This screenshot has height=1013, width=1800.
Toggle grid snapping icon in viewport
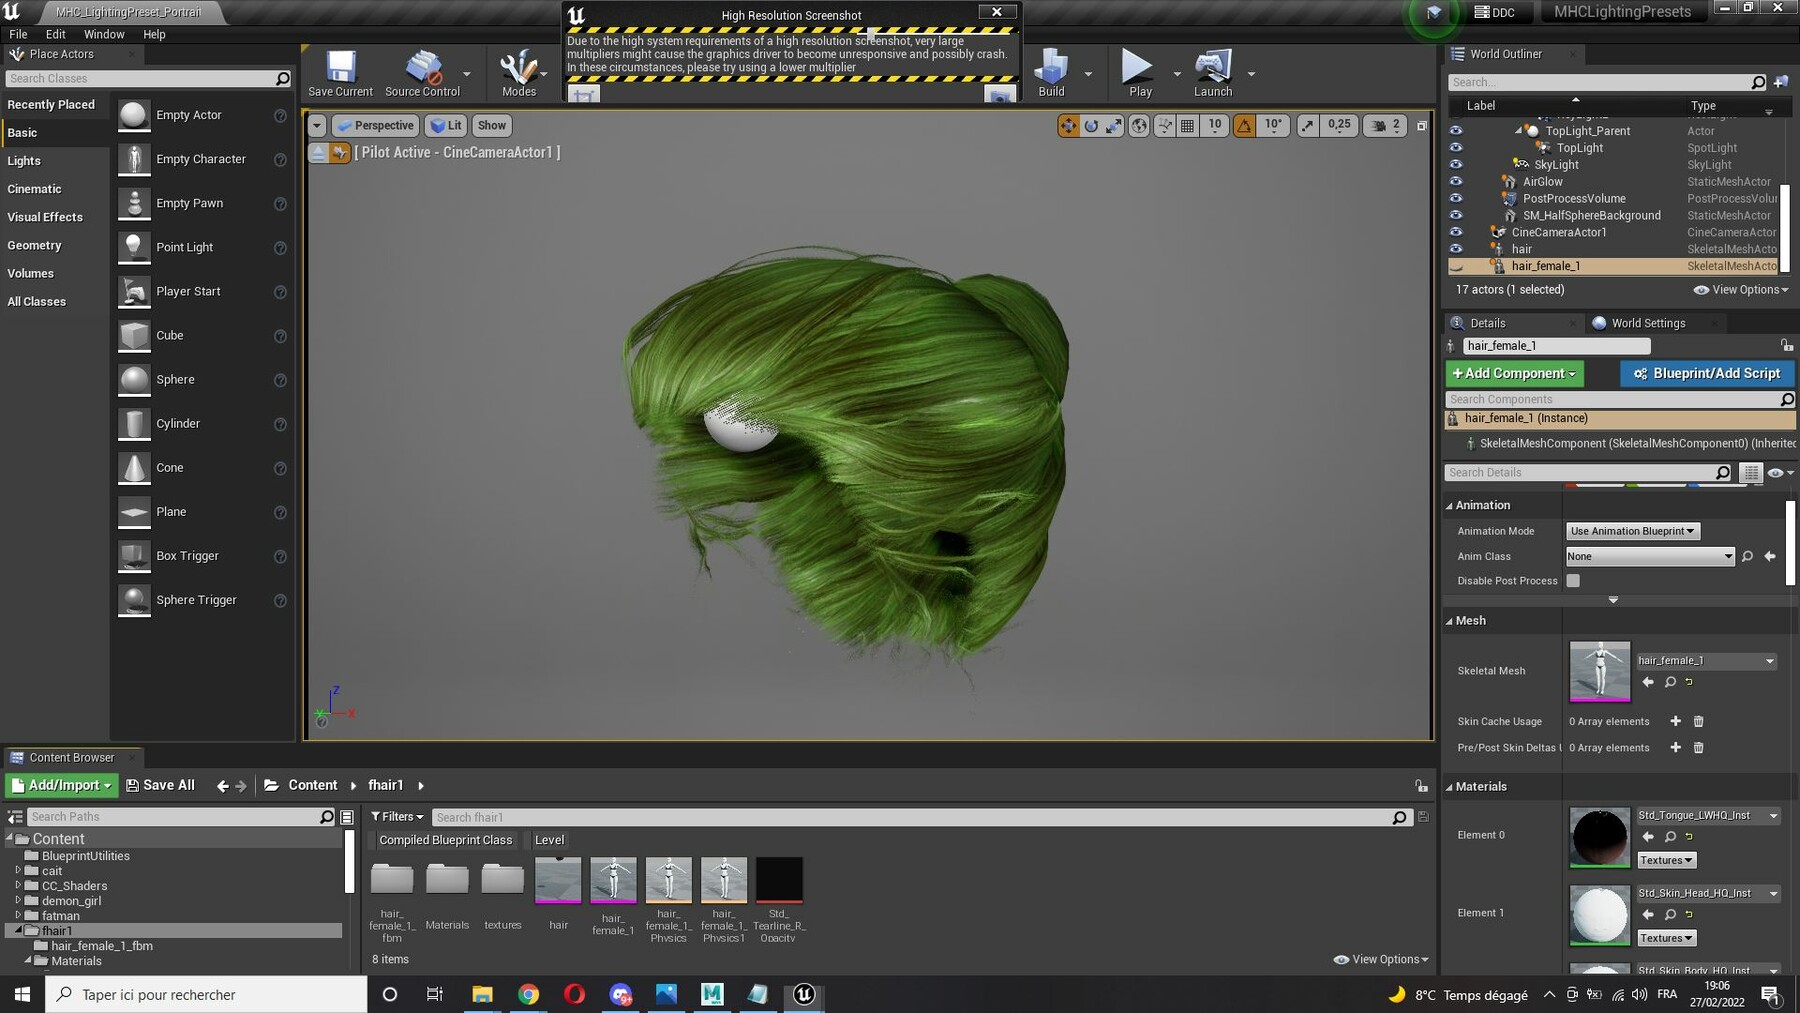pos(1187,125)
